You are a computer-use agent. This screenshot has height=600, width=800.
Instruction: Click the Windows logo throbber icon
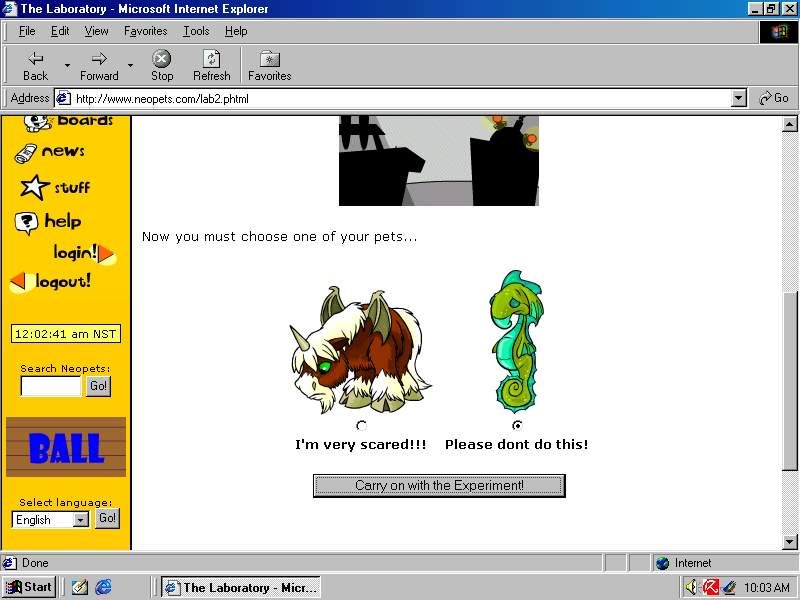[x=779, y=32]
